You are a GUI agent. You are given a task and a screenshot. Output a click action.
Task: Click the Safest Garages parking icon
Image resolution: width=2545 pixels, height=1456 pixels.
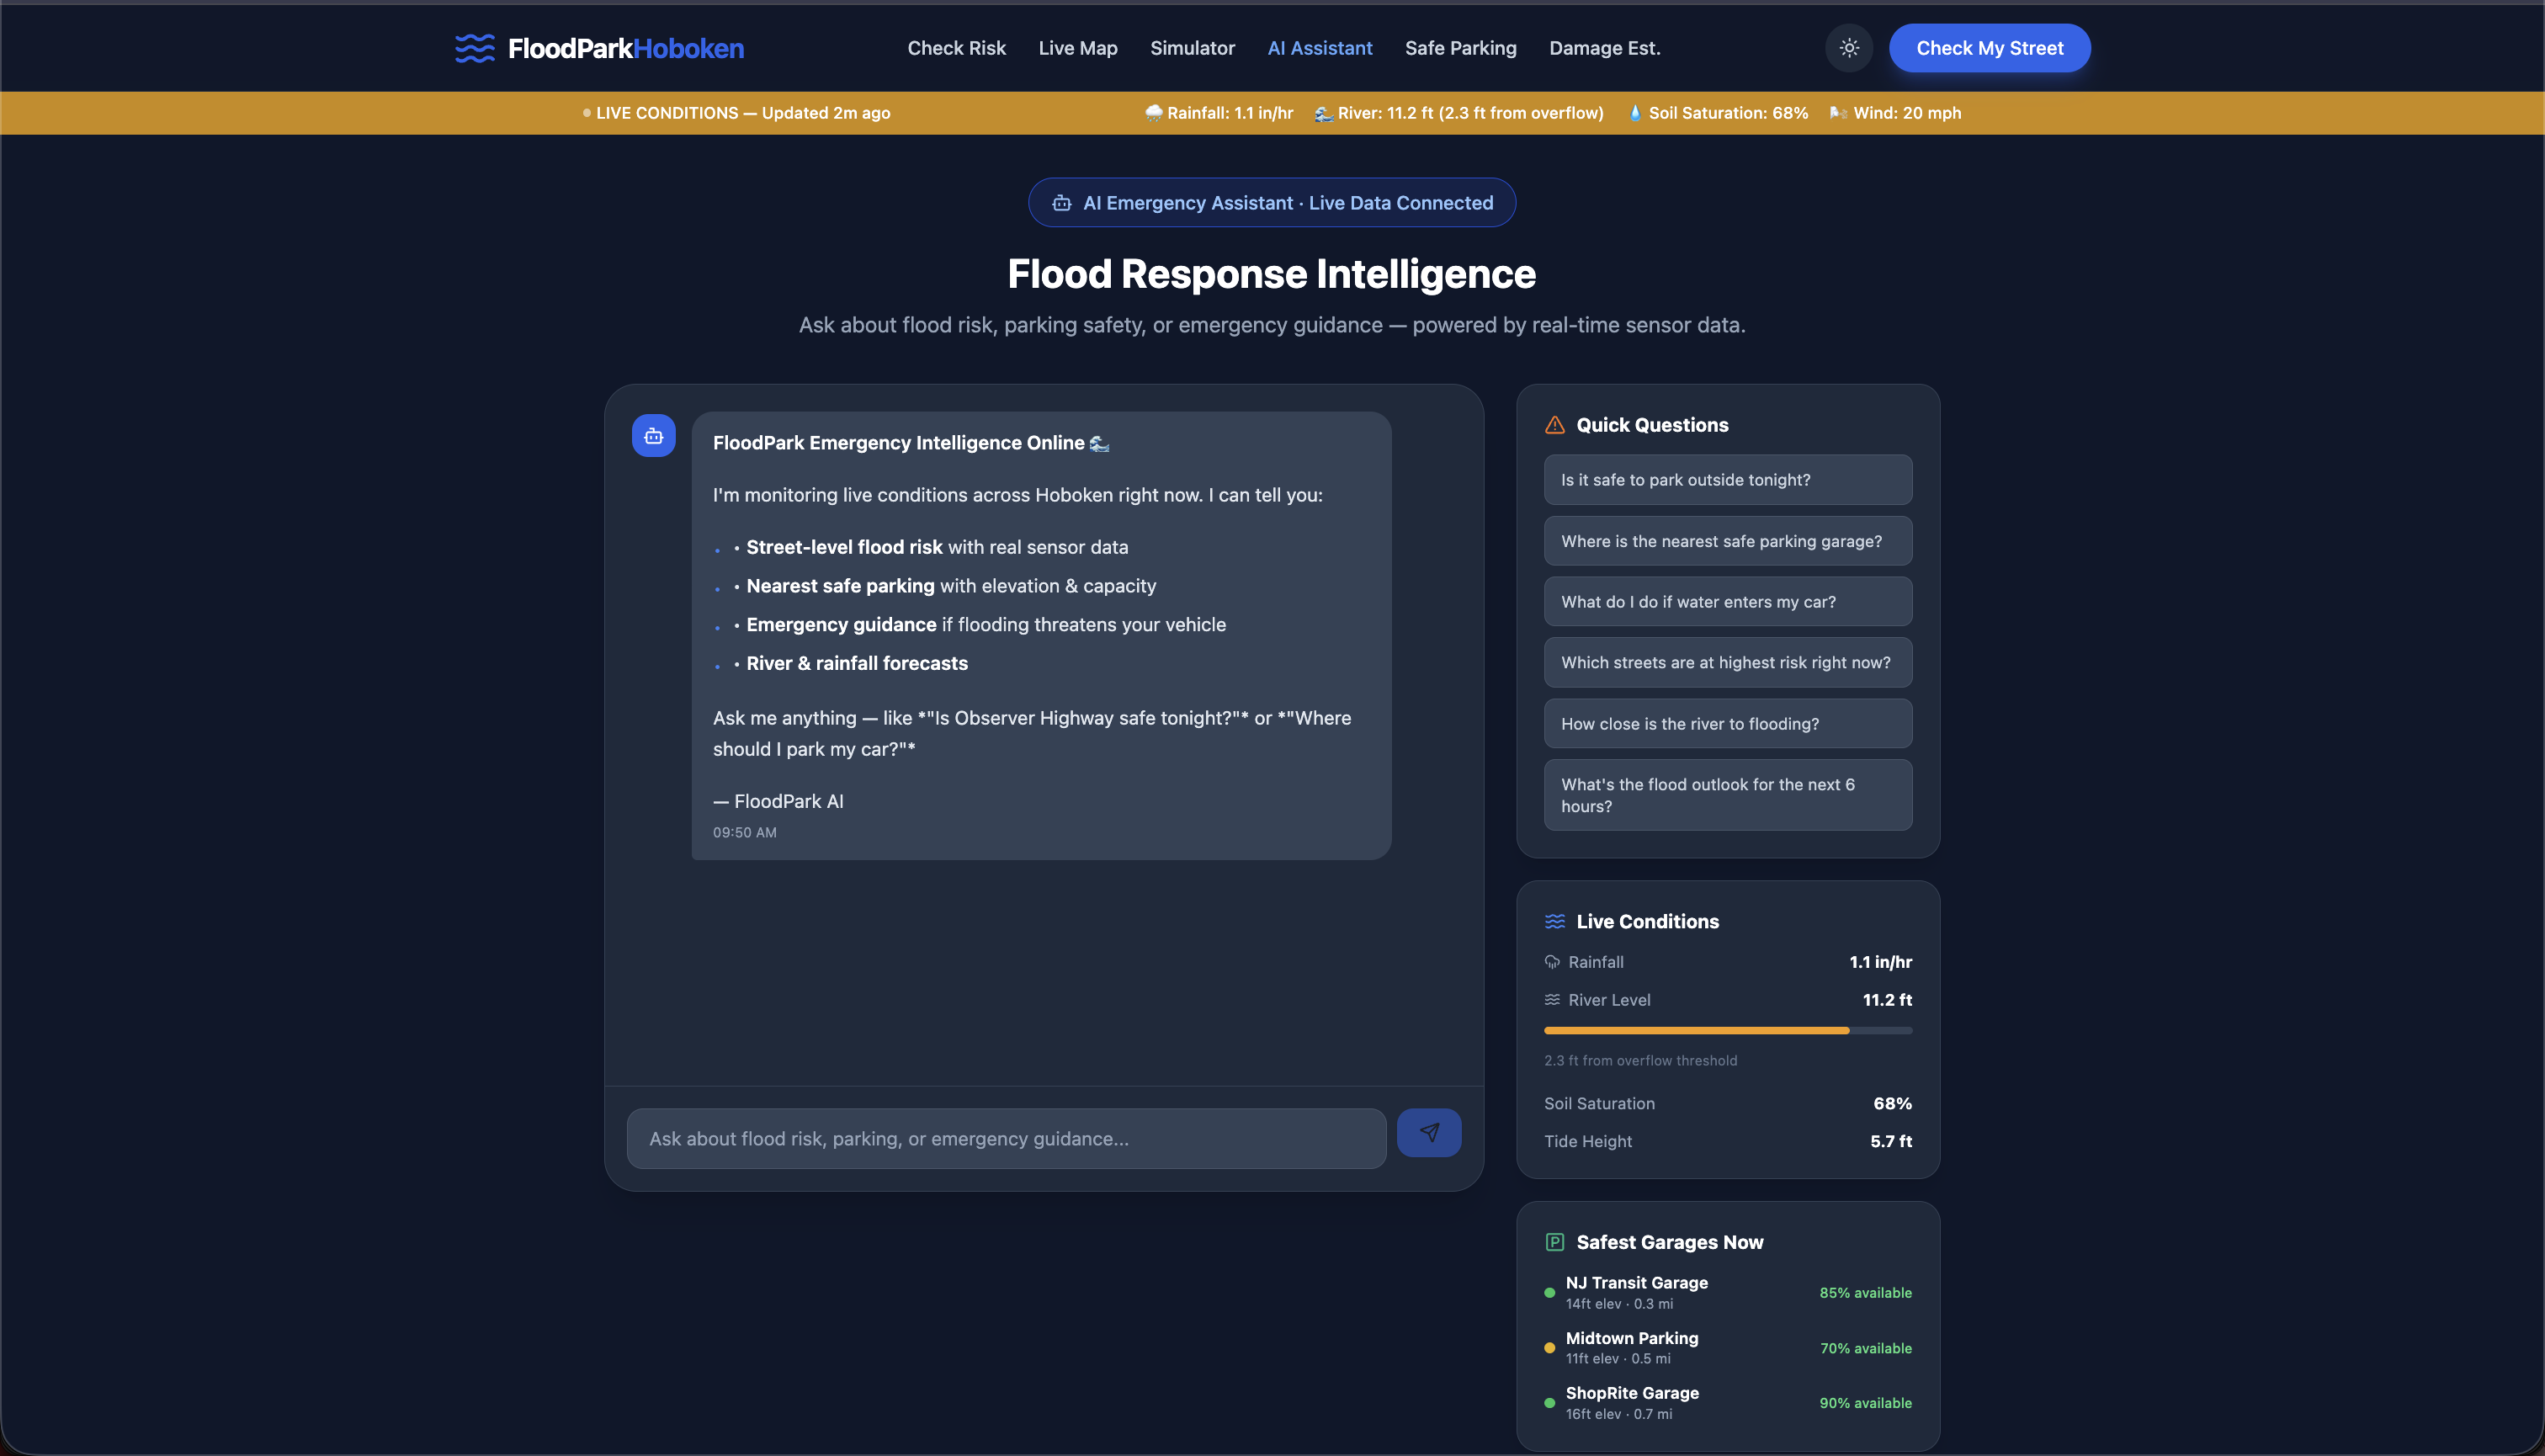[1555, 1242]
